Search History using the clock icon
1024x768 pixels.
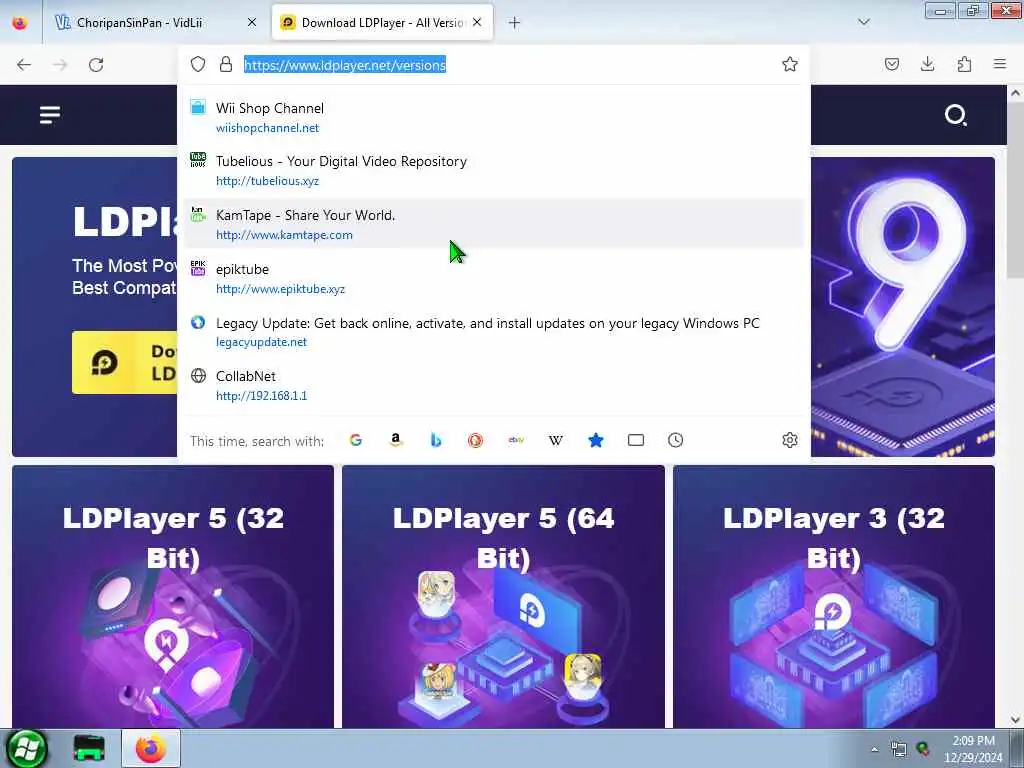click(675, 440)
